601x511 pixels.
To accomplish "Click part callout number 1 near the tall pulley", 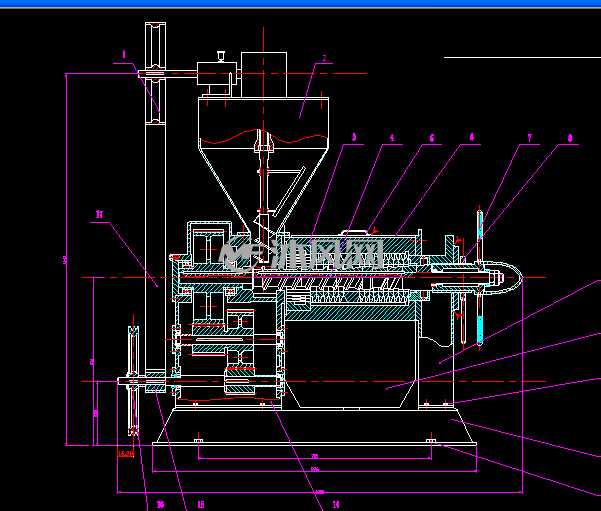I will click(x=124, y=55).
